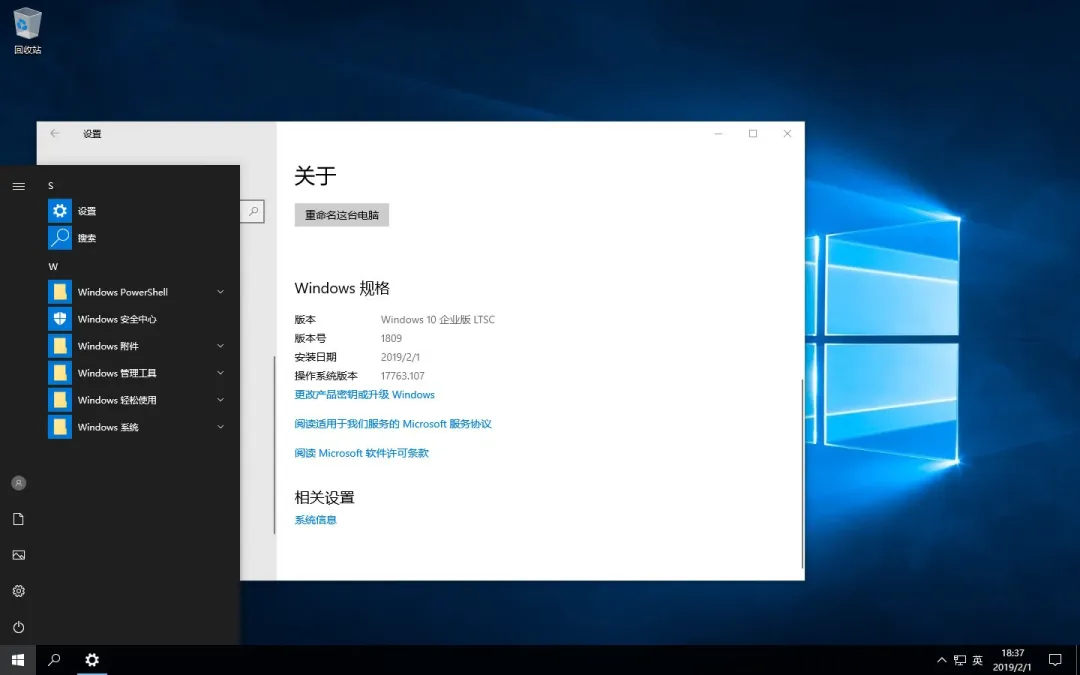
Task: Click the Windows 系统 folder icon
Action: click(60, 427)
